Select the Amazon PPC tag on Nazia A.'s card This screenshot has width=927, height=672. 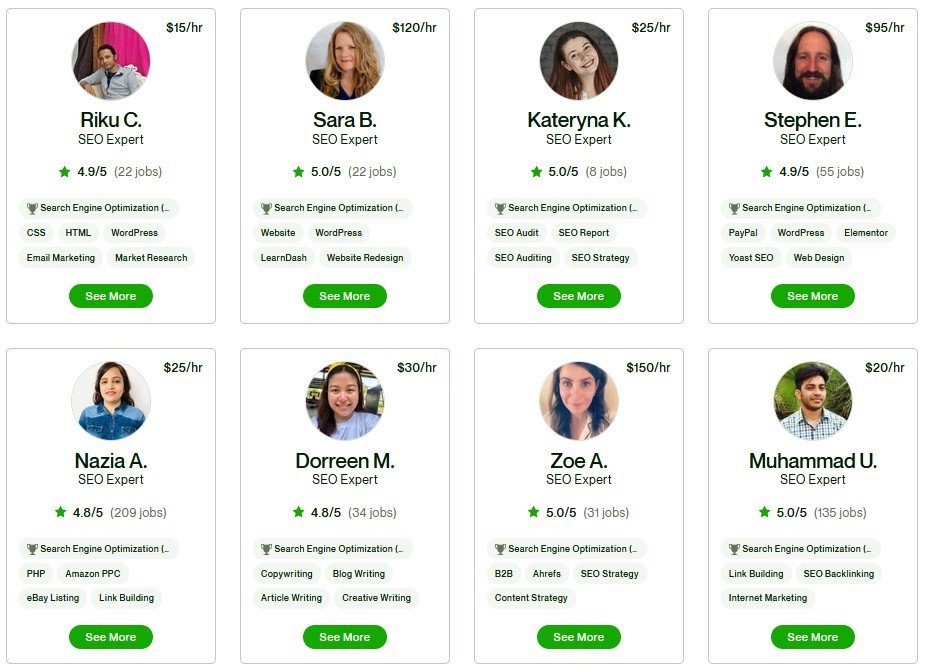(x=94, y=574)
